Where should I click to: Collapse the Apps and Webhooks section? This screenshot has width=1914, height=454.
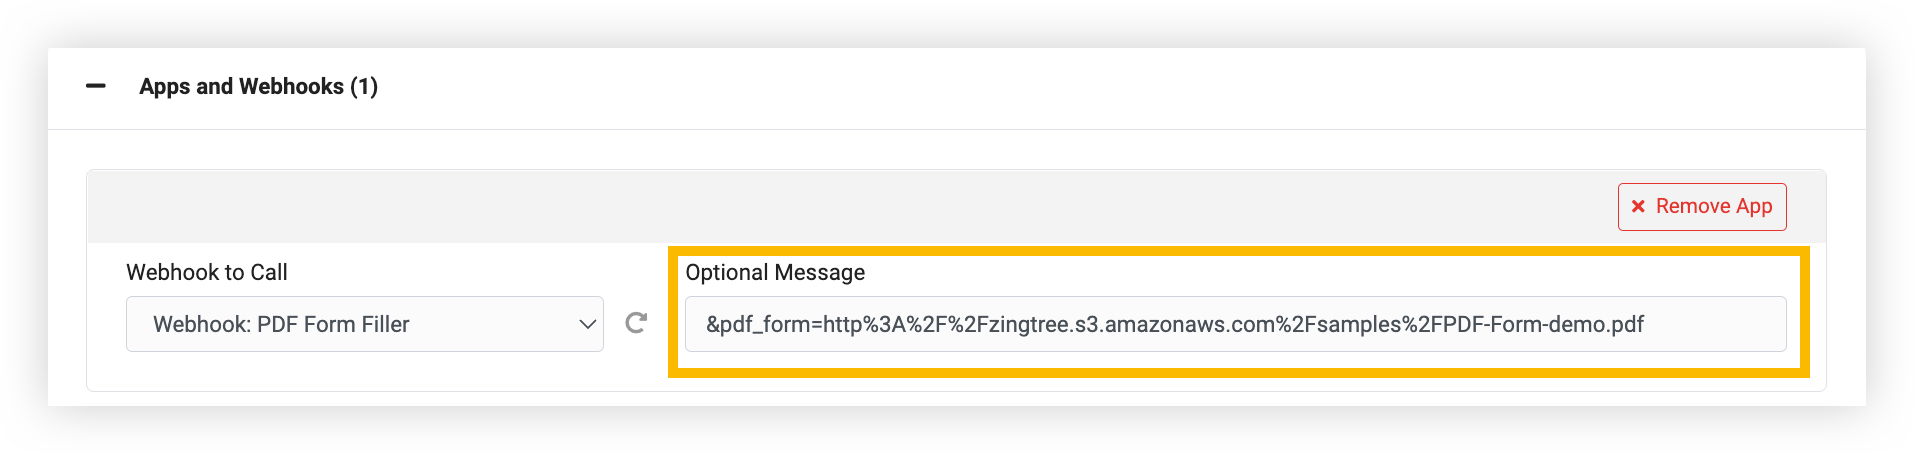pos(96,87)
